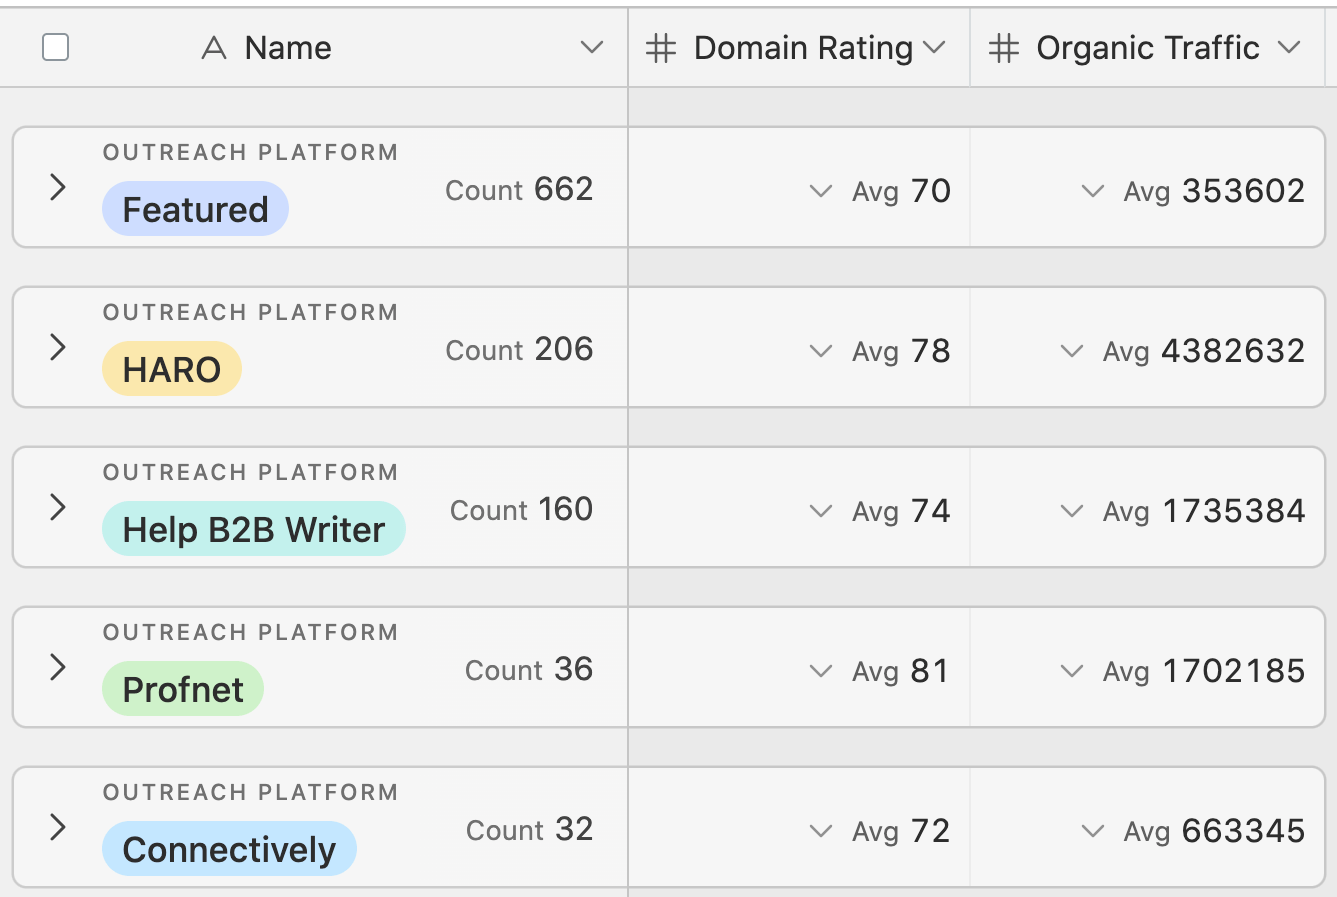Toggle the select-all rows checkbox
1337x897 pixels.
(56, 47)
